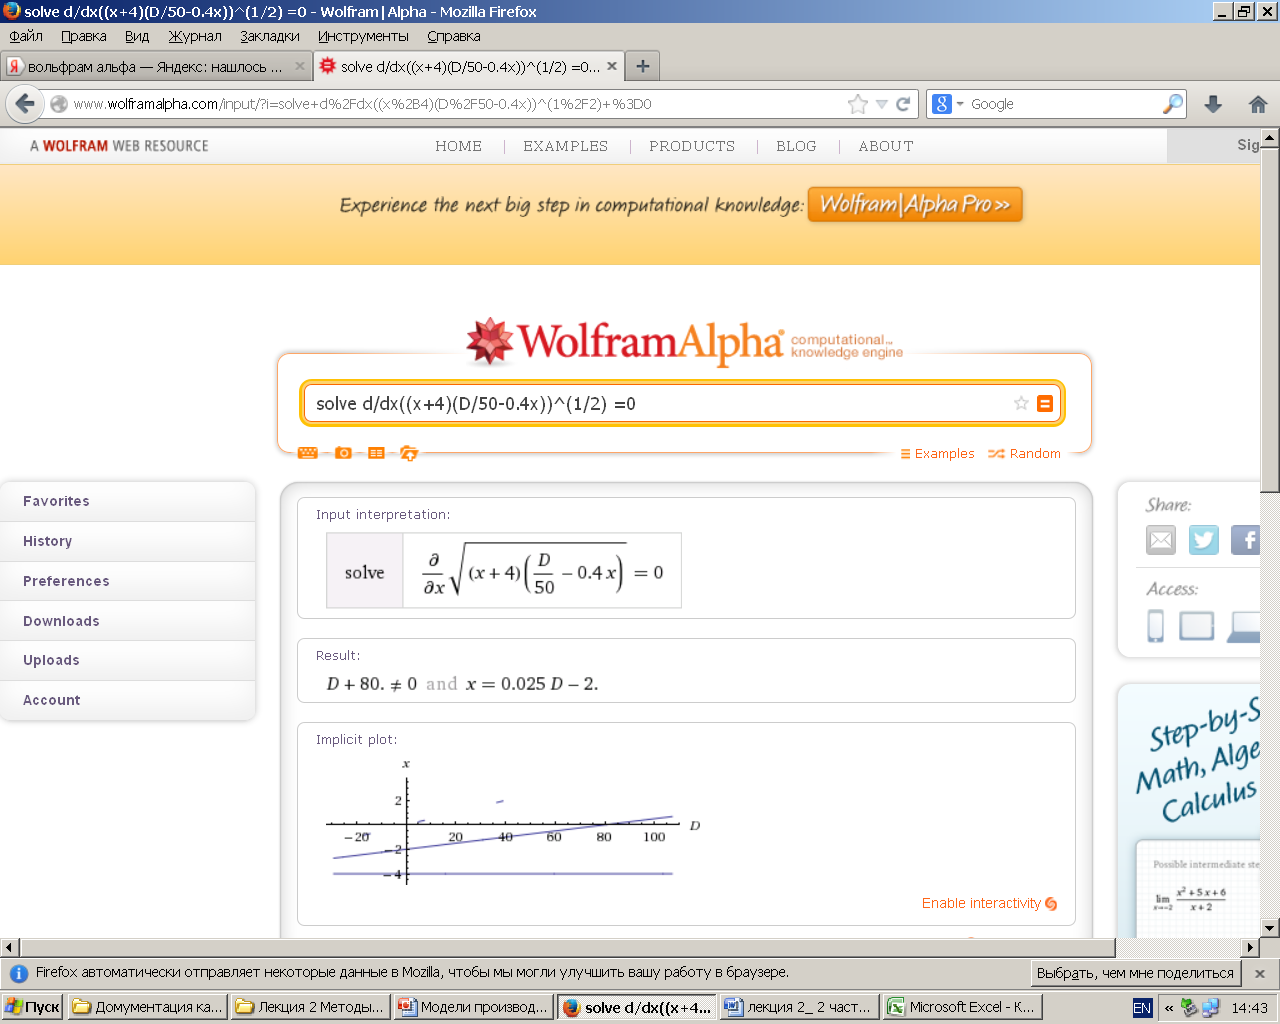1280x1024 pixels.
Task: Click the 'Выбрать, чем мне поделиться' button
Action: point(1135,973)
